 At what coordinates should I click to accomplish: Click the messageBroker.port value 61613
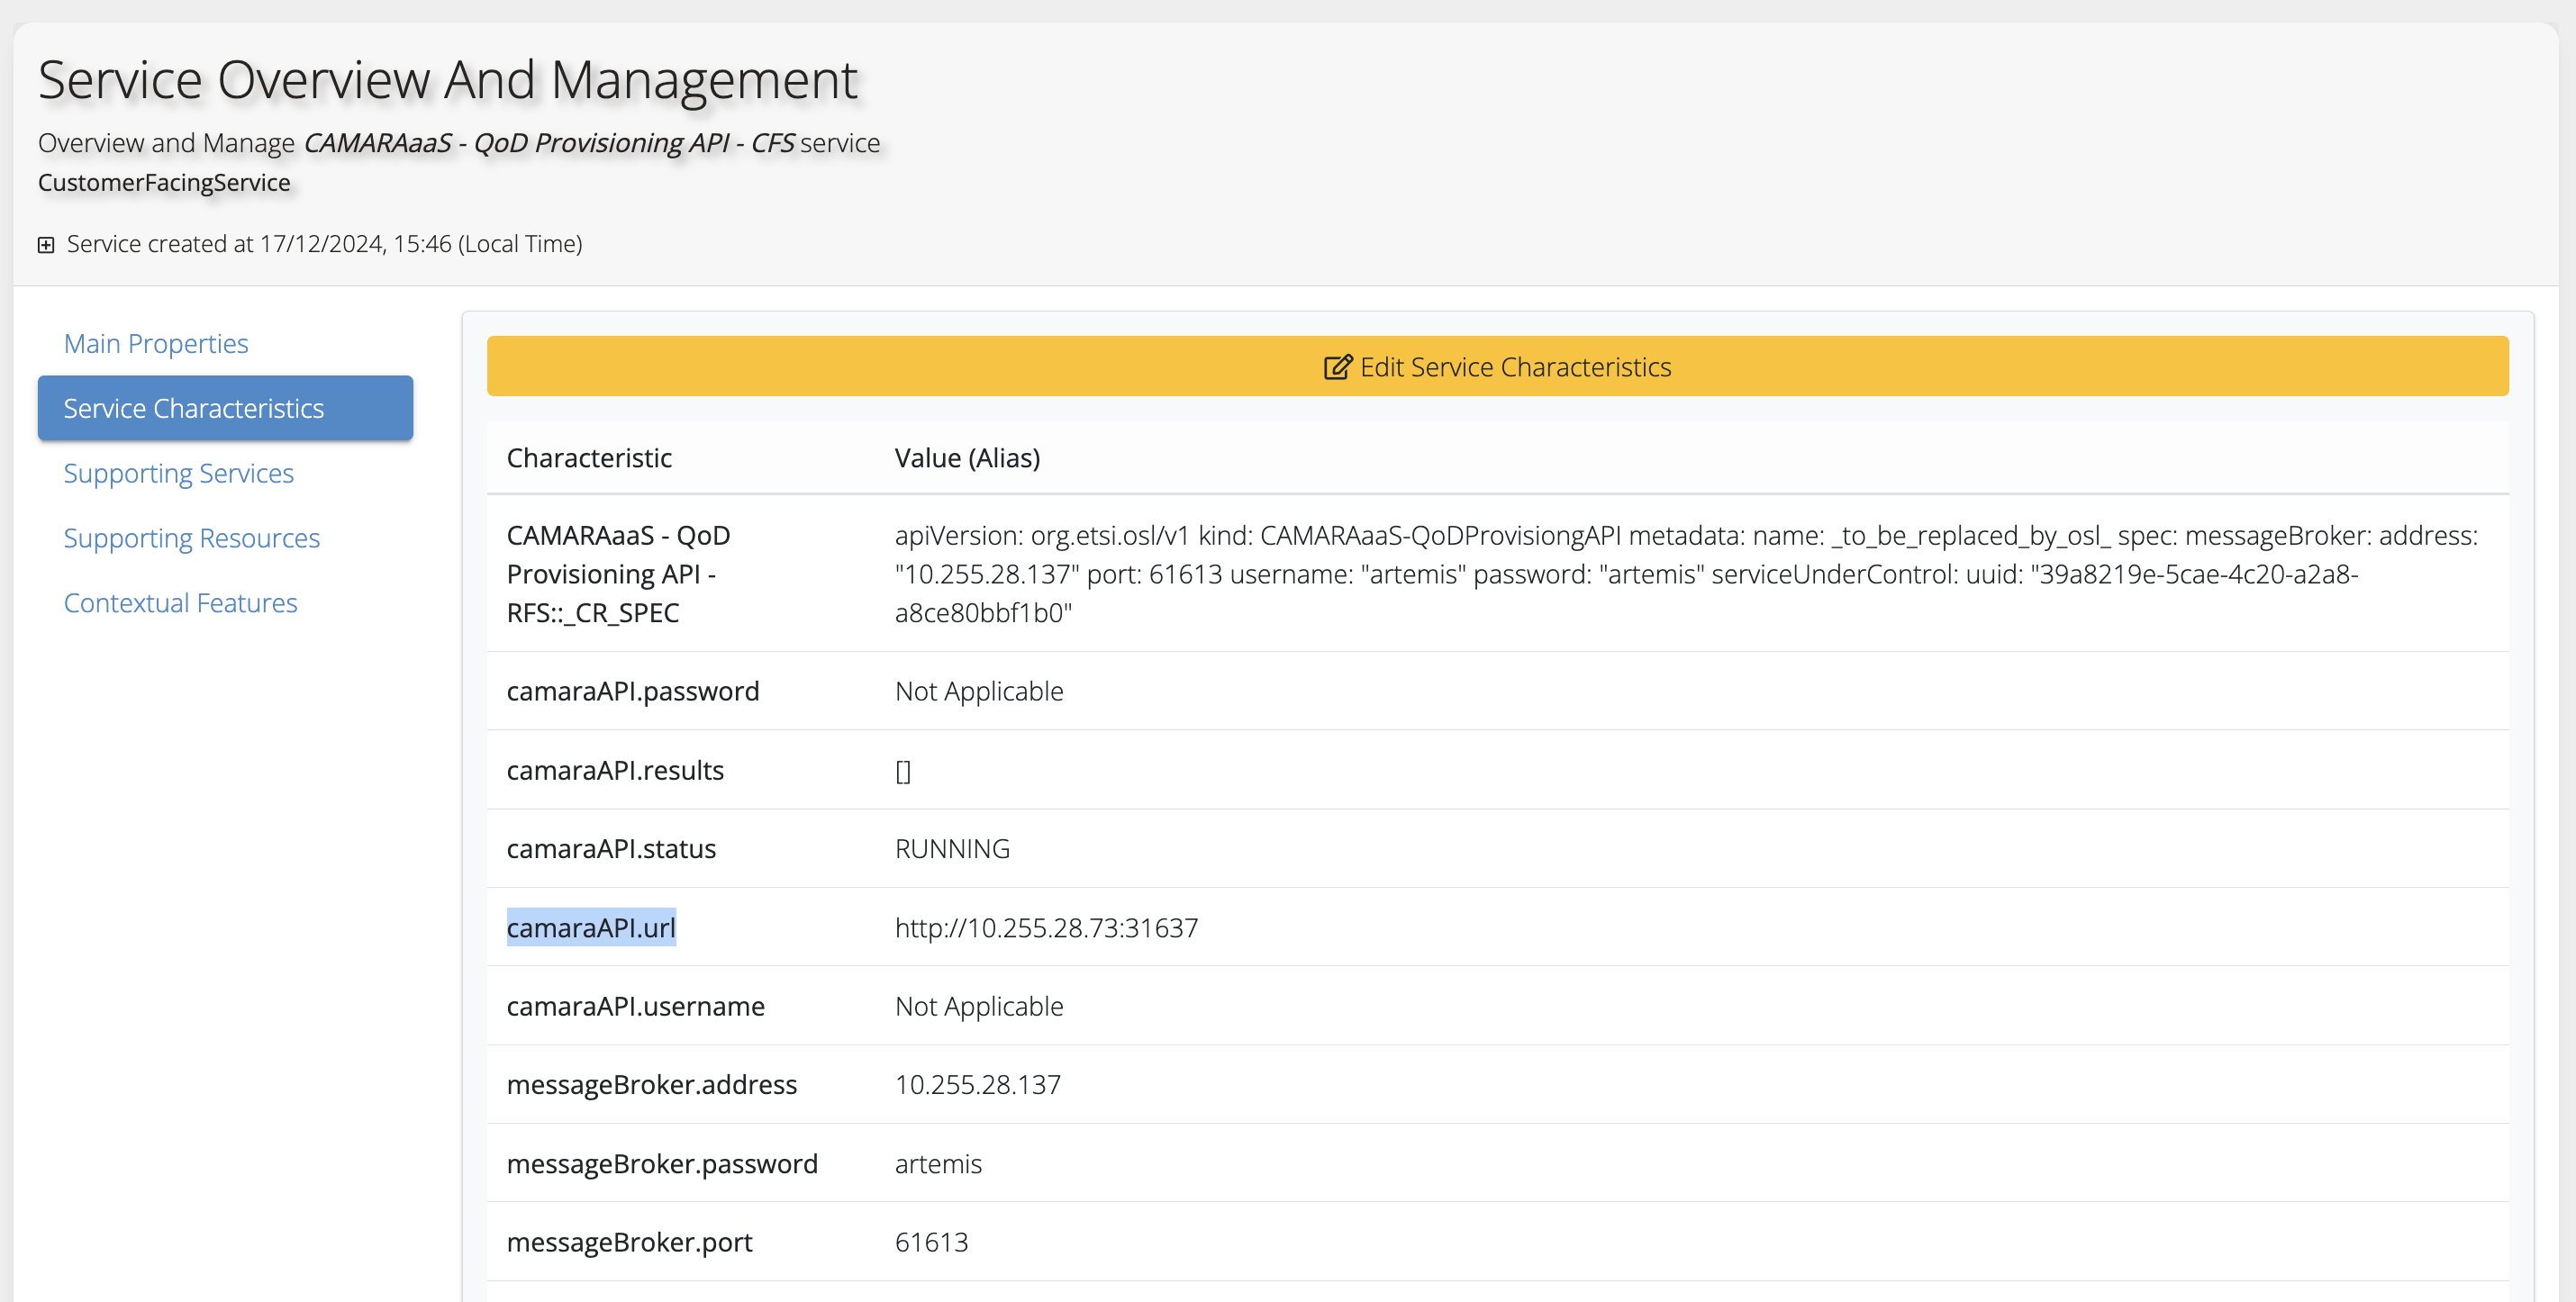(931, 1242)
